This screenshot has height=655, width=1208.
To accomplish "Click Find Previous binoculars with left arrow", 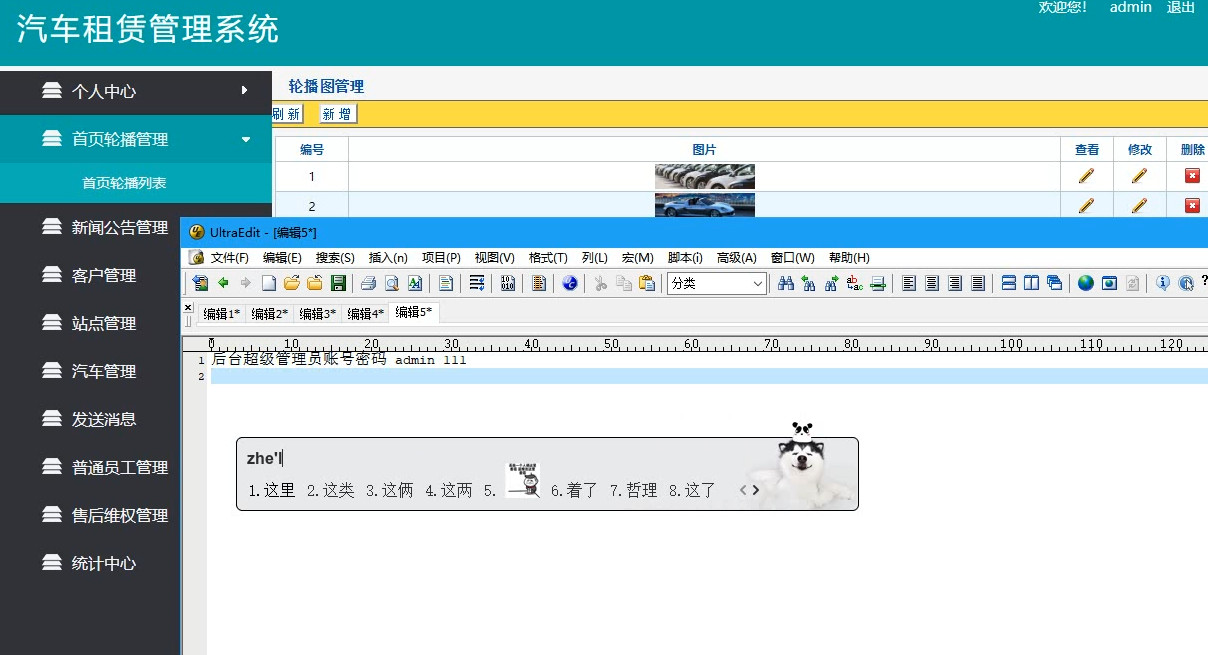I will click(x=808, y=283).
